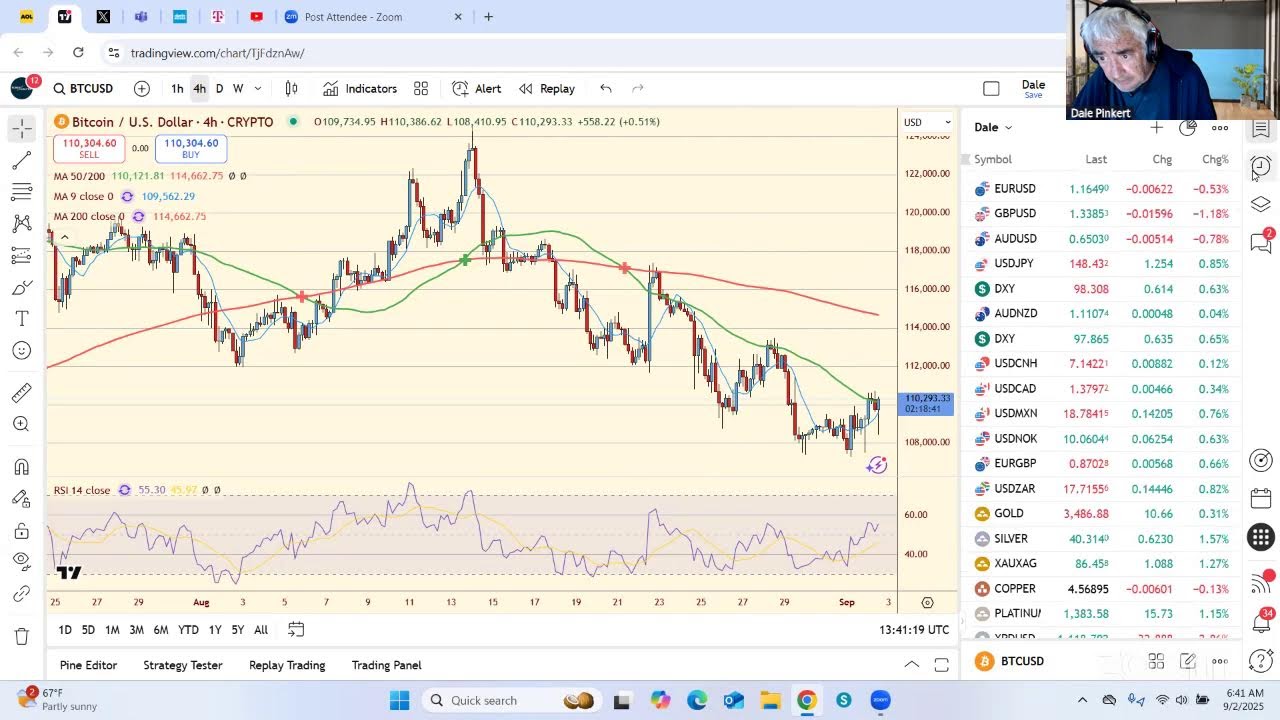
Task: Click the 110,304.60 BUY button
Action: 190,149
